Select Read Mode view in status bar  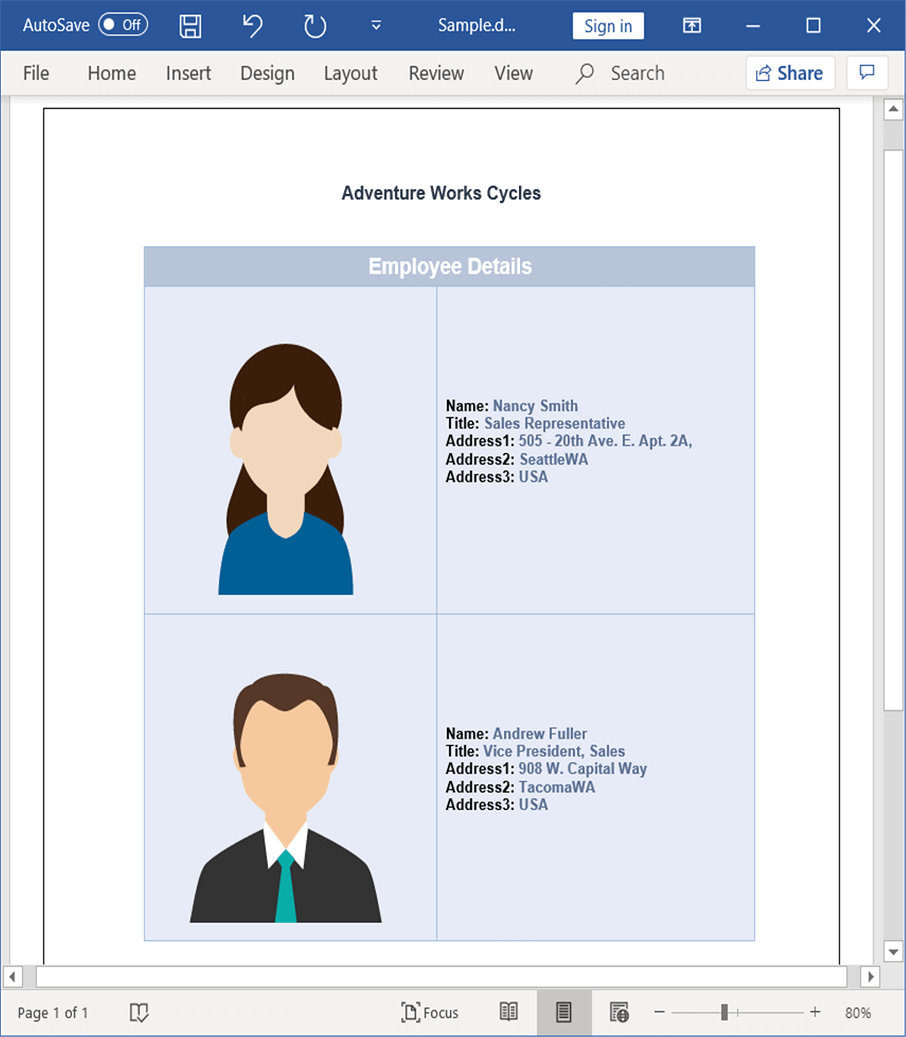[x=509, y=1012]
